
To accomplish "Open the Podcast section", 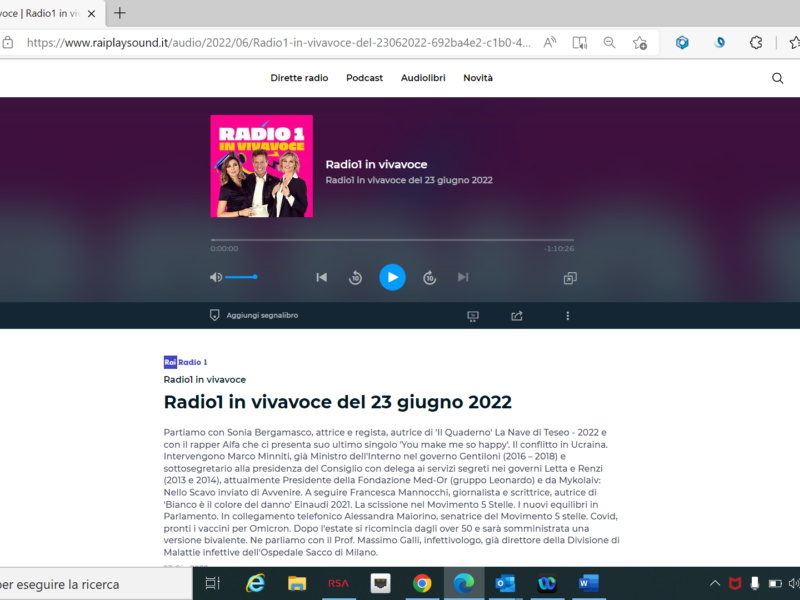I will (x=364, y=78).
